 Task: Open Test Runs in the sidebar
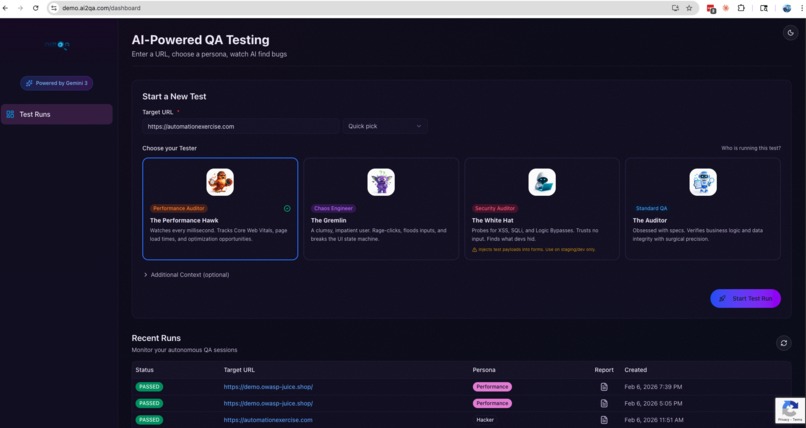[57, 114]
